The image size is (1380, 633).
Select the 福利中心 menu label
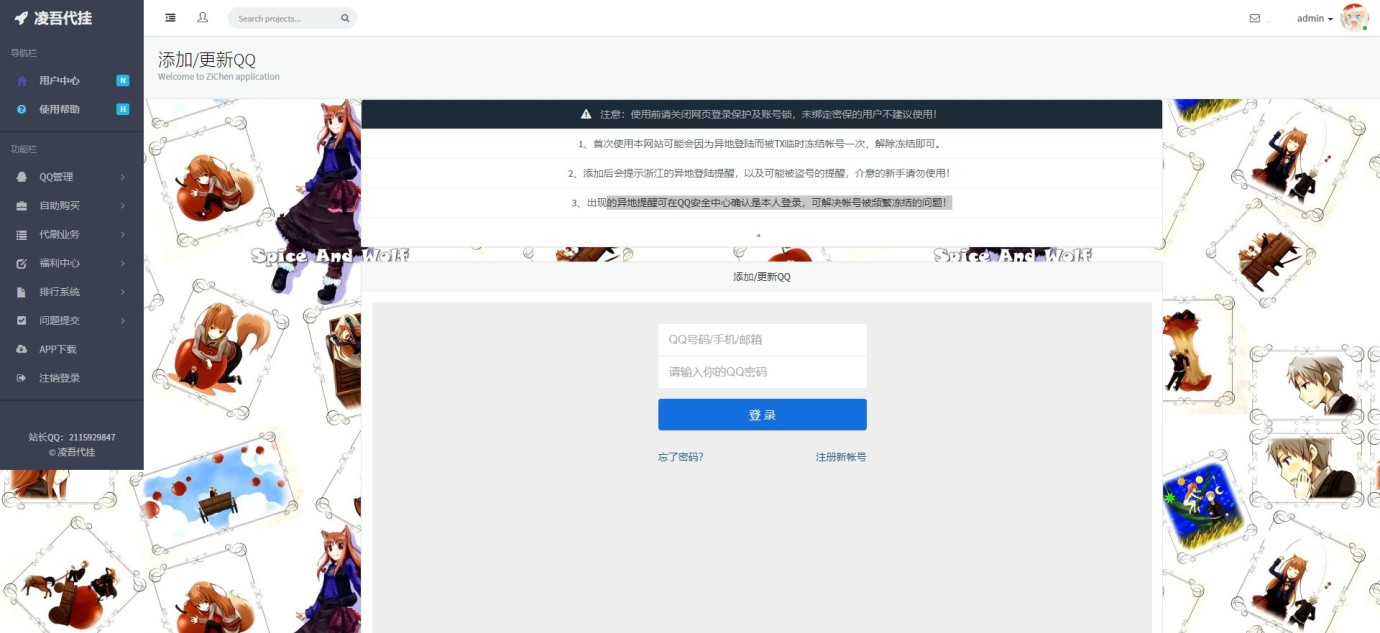[x=59, y=264]
